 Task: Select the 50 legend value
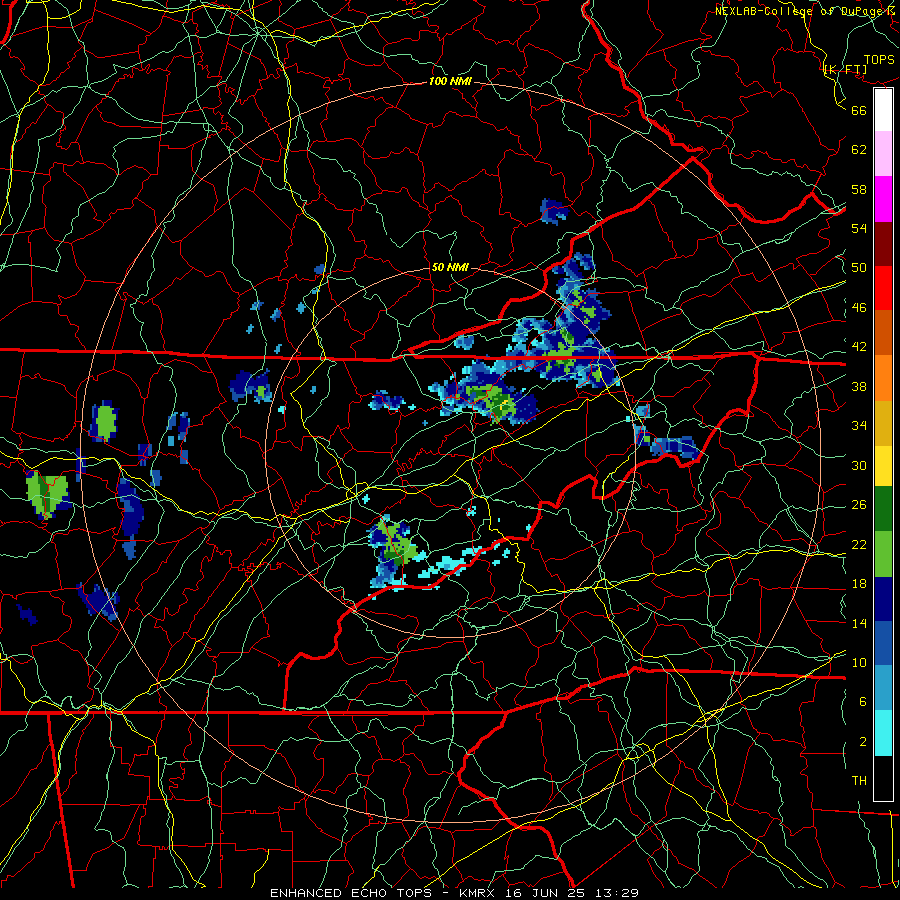click(x=859, y=268)
